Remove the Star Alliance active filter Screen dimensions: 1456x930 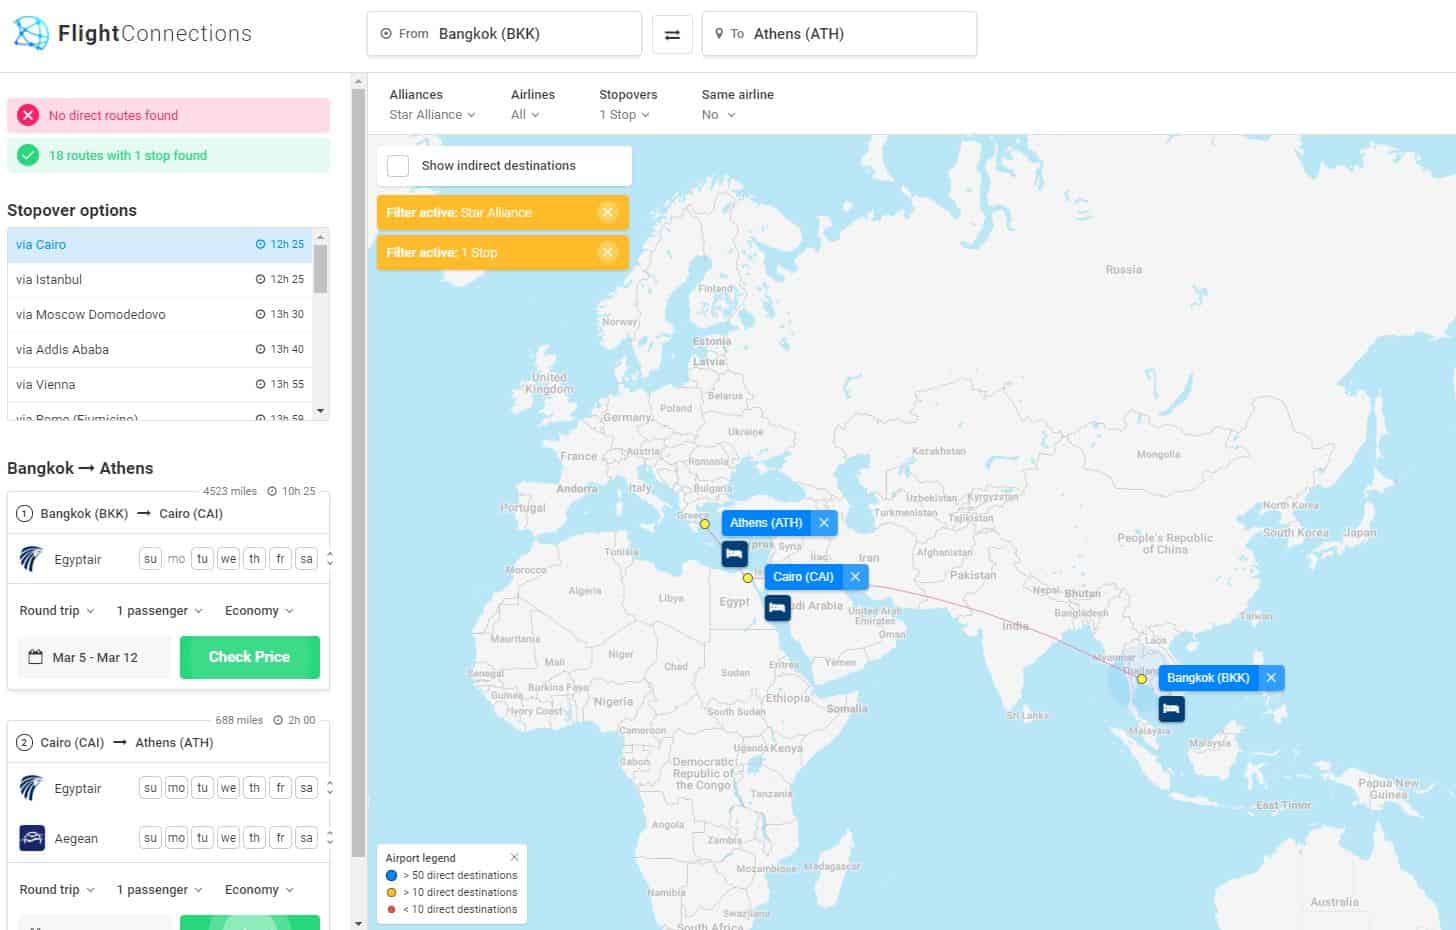pos(608,212)
